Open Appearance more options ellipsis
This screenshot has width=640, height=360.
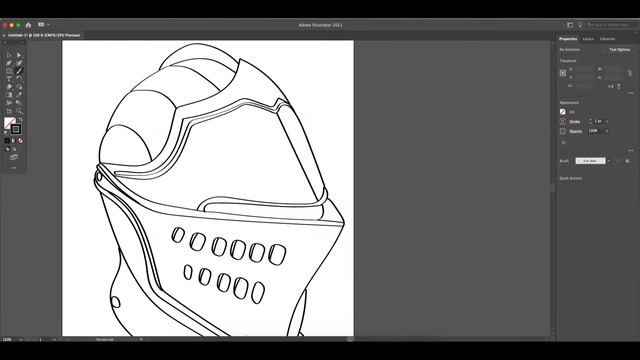pos(631,150)
